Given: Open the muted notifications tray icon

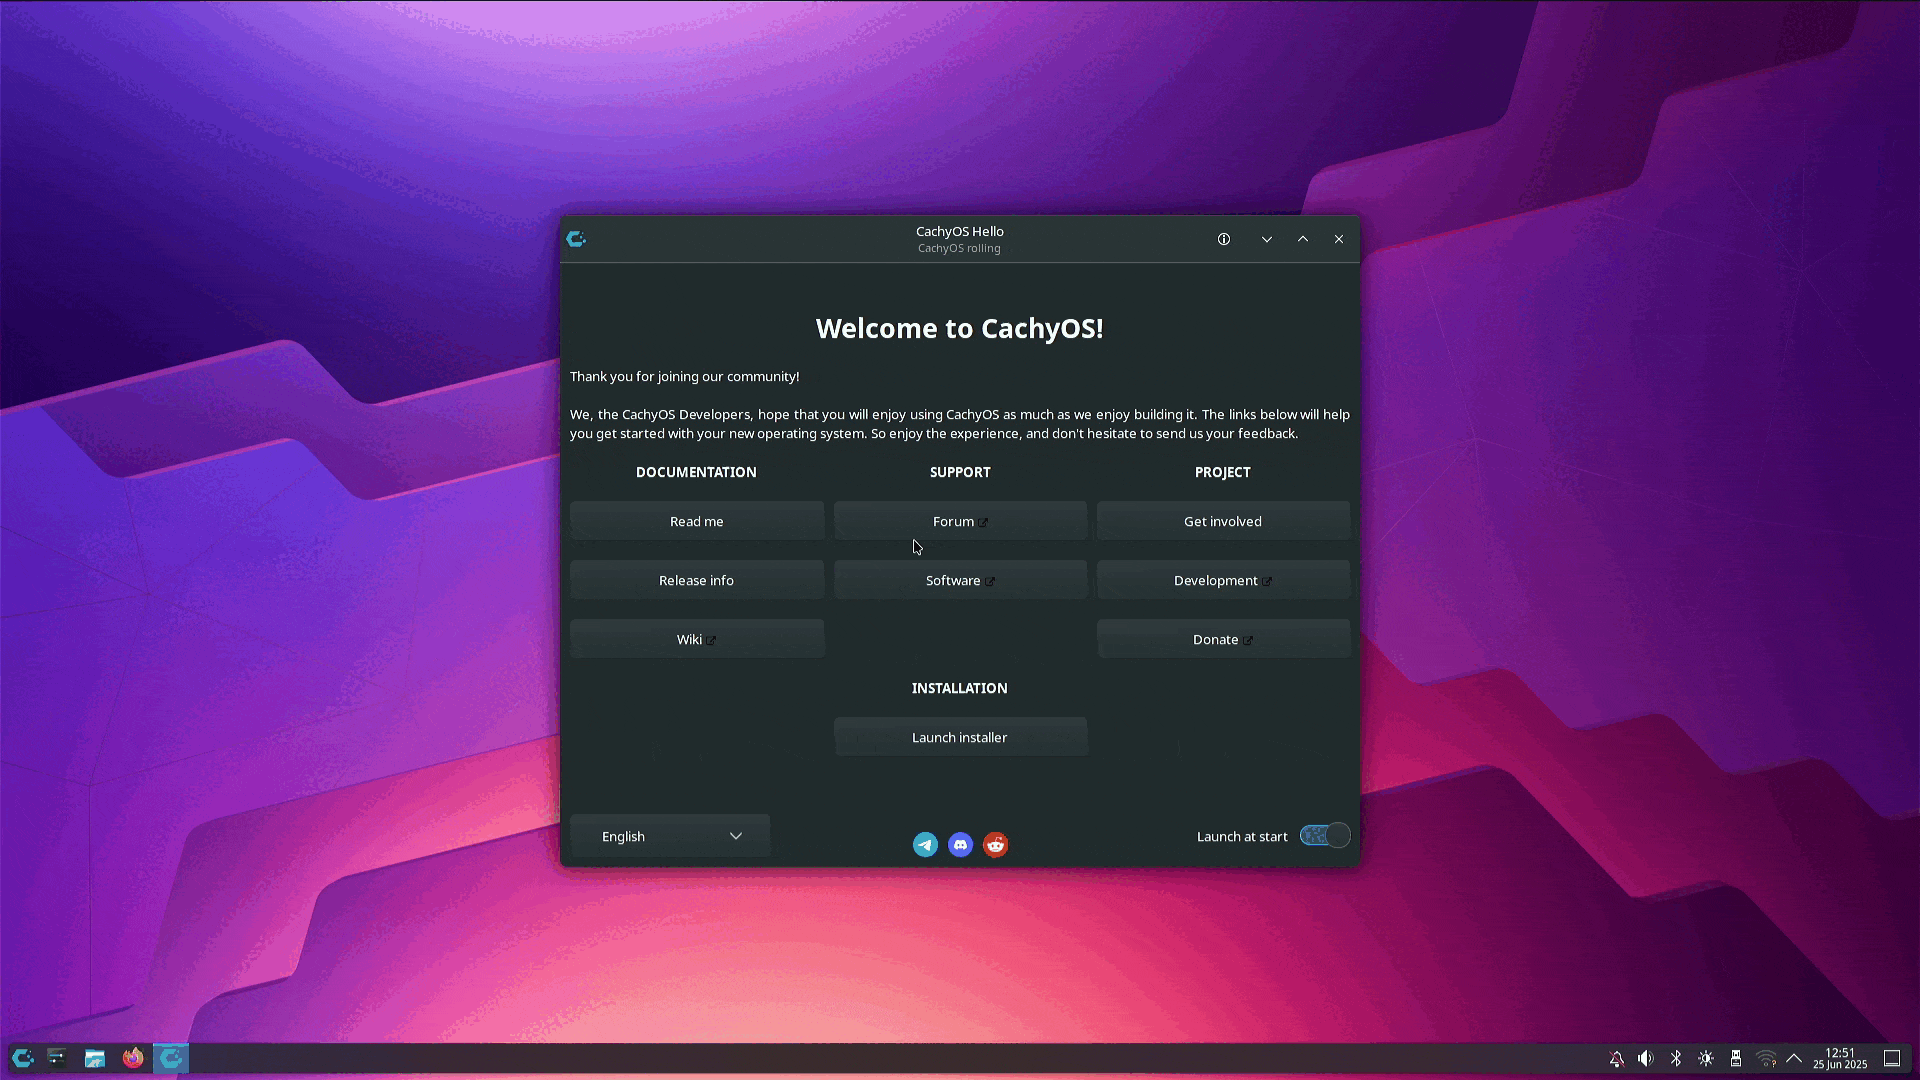Looking at the screenshot, I should [x=1616, y=1058].
